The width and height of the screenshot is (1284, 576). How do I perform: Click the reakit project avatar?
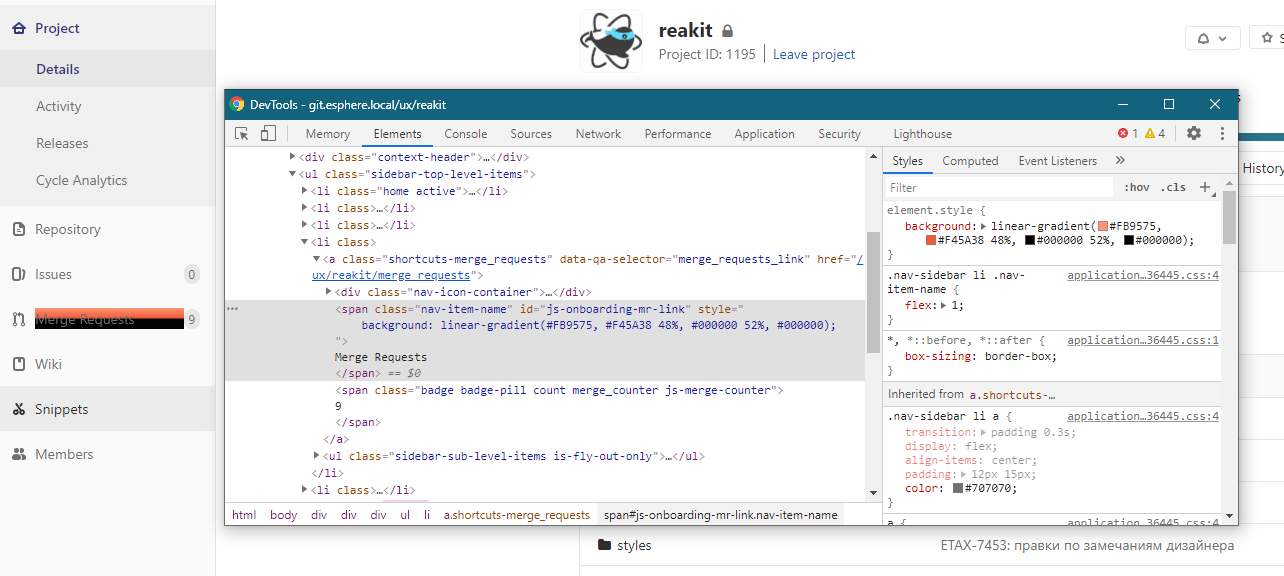(610, 42)
